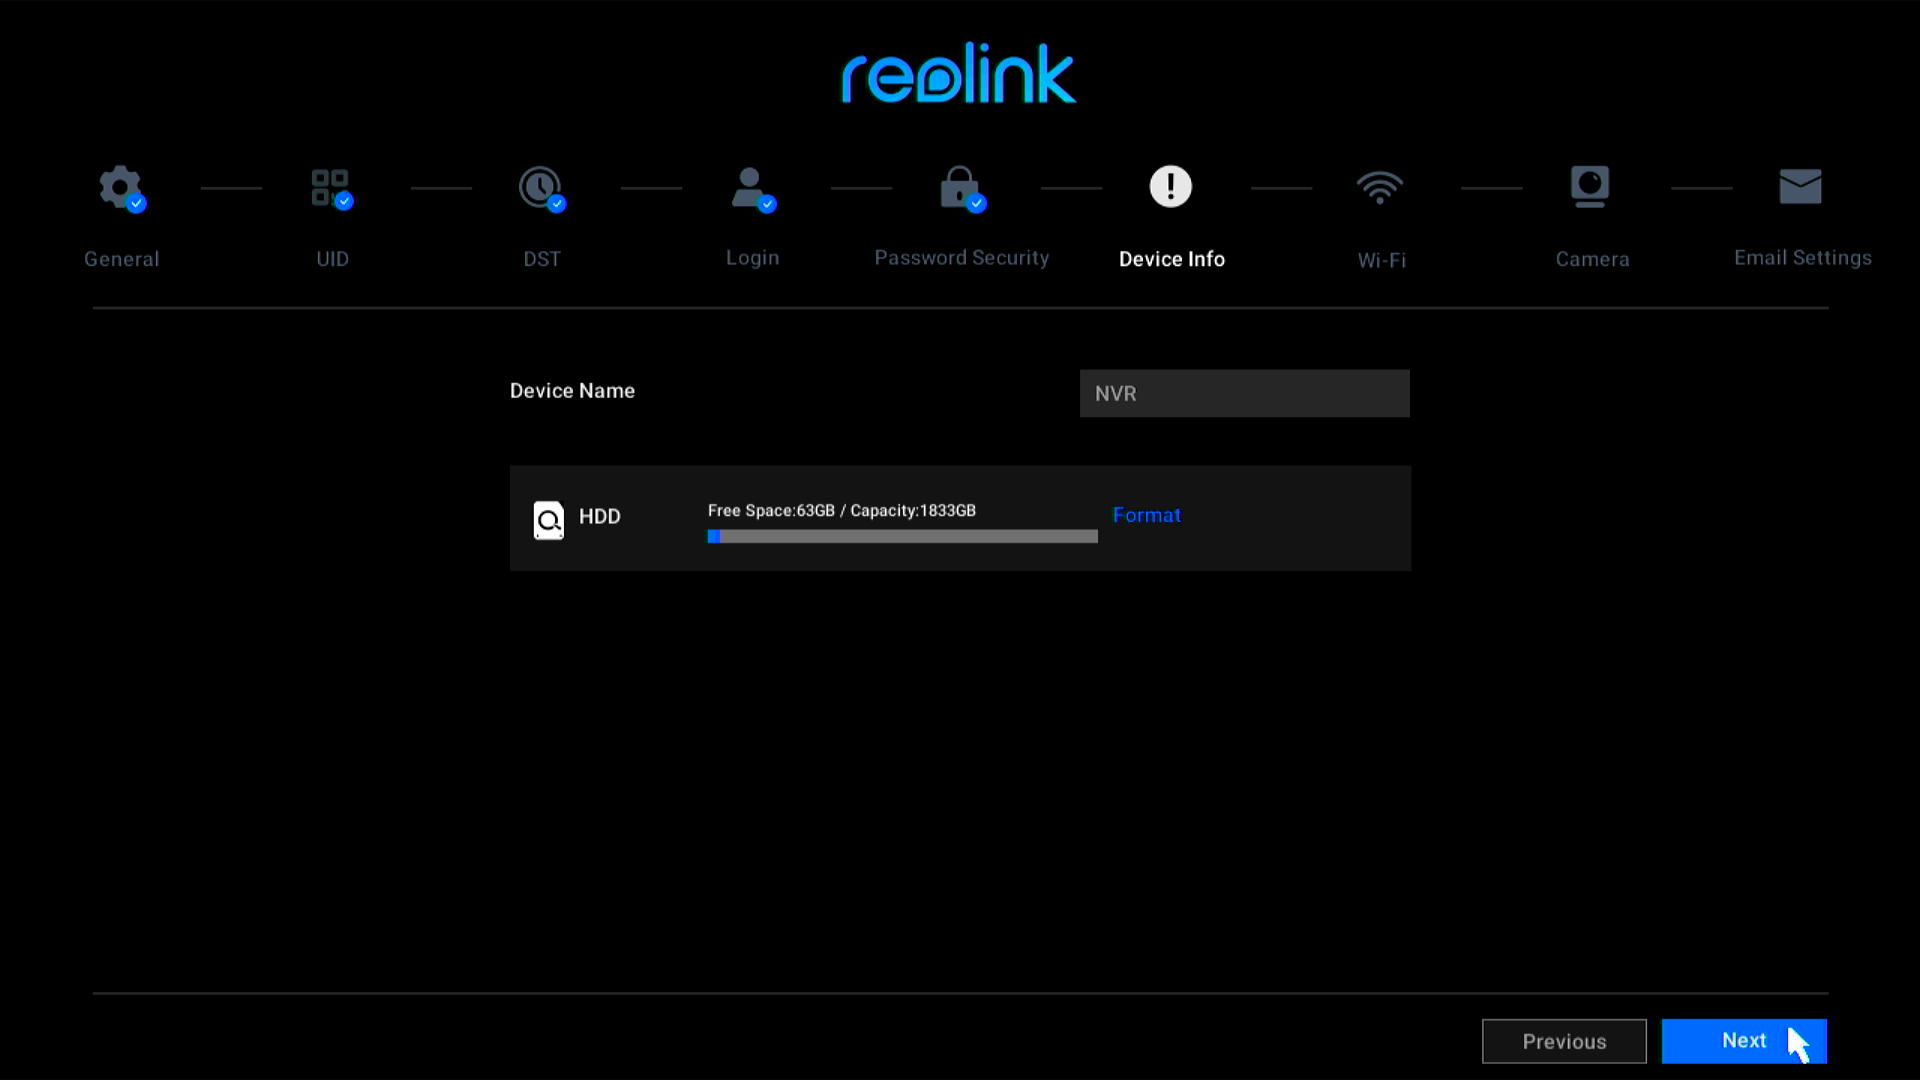
Task: Click the 'Free Space:63GB / Capacity:1833GB' text
Action: pyautogui.click(x=842, y=511)
